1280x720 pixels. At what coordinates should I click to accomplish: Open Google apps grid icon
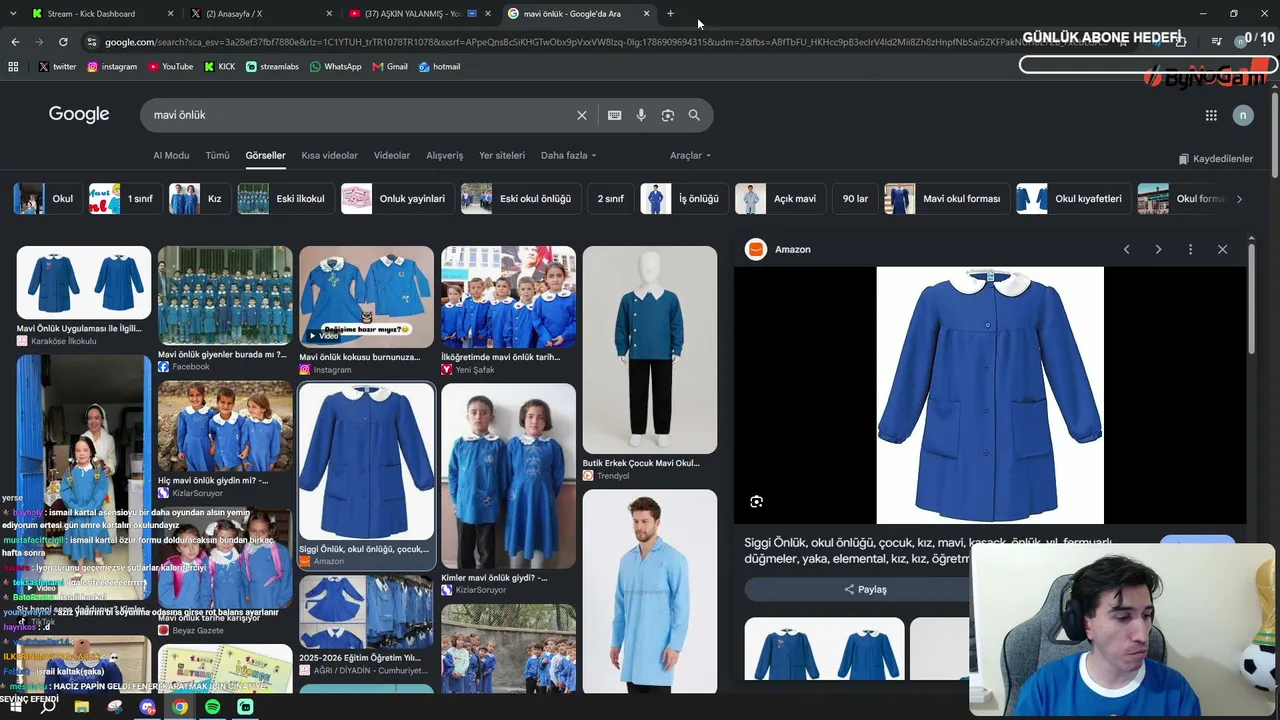click(x=1211, y=115)
